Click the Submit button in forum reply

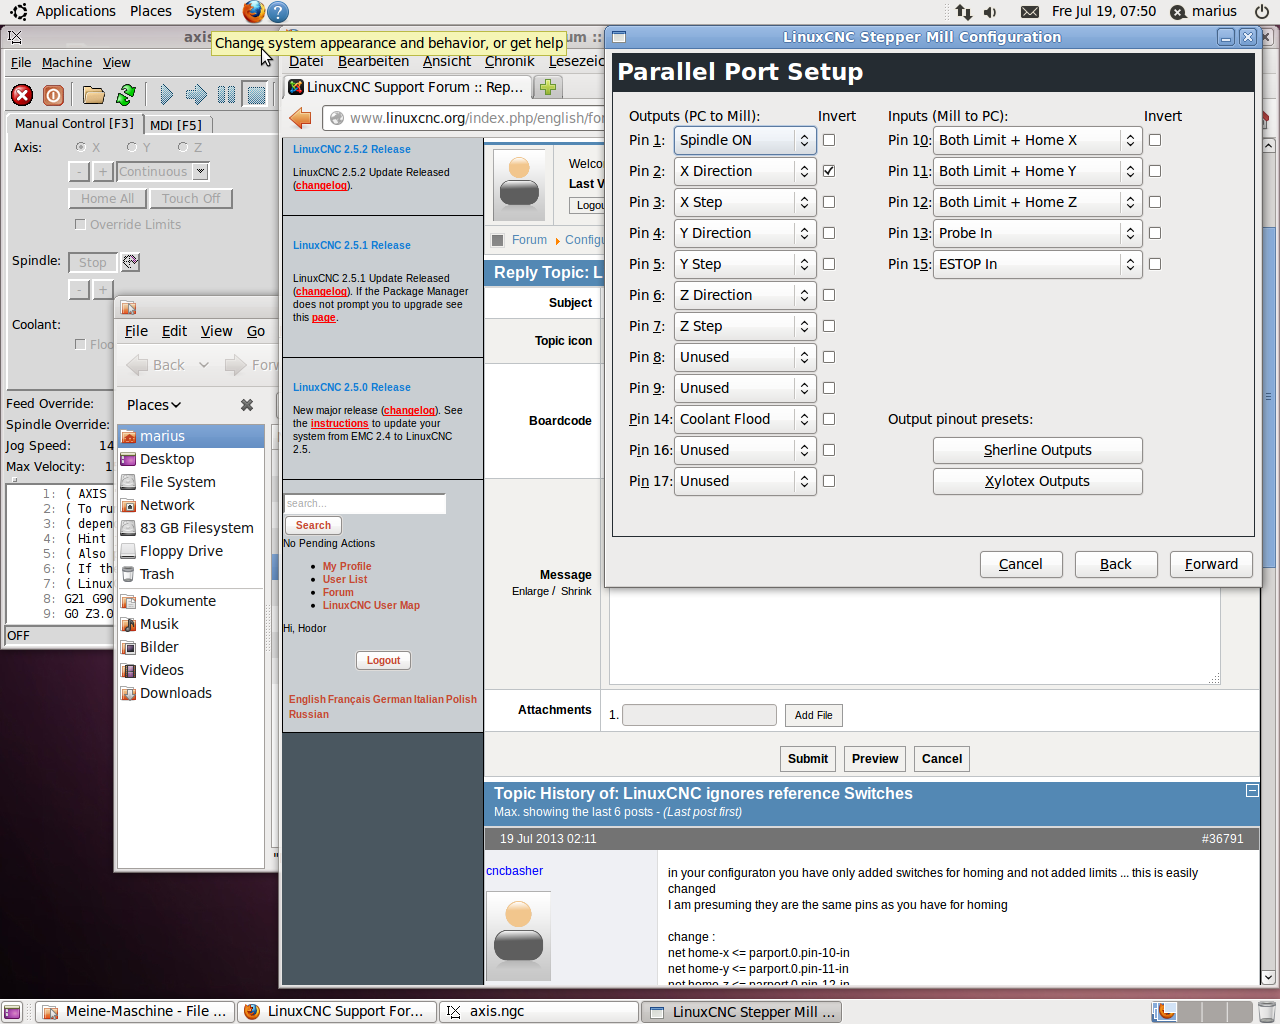click(807, 759)
